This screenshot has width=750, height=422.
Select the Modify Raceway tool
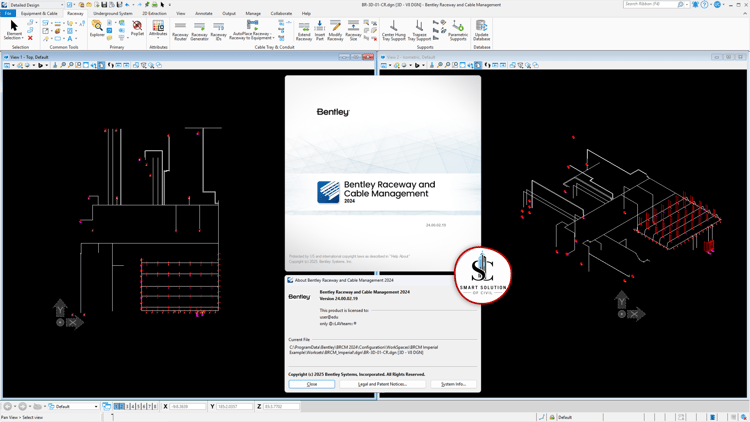(x=335, y=31)
